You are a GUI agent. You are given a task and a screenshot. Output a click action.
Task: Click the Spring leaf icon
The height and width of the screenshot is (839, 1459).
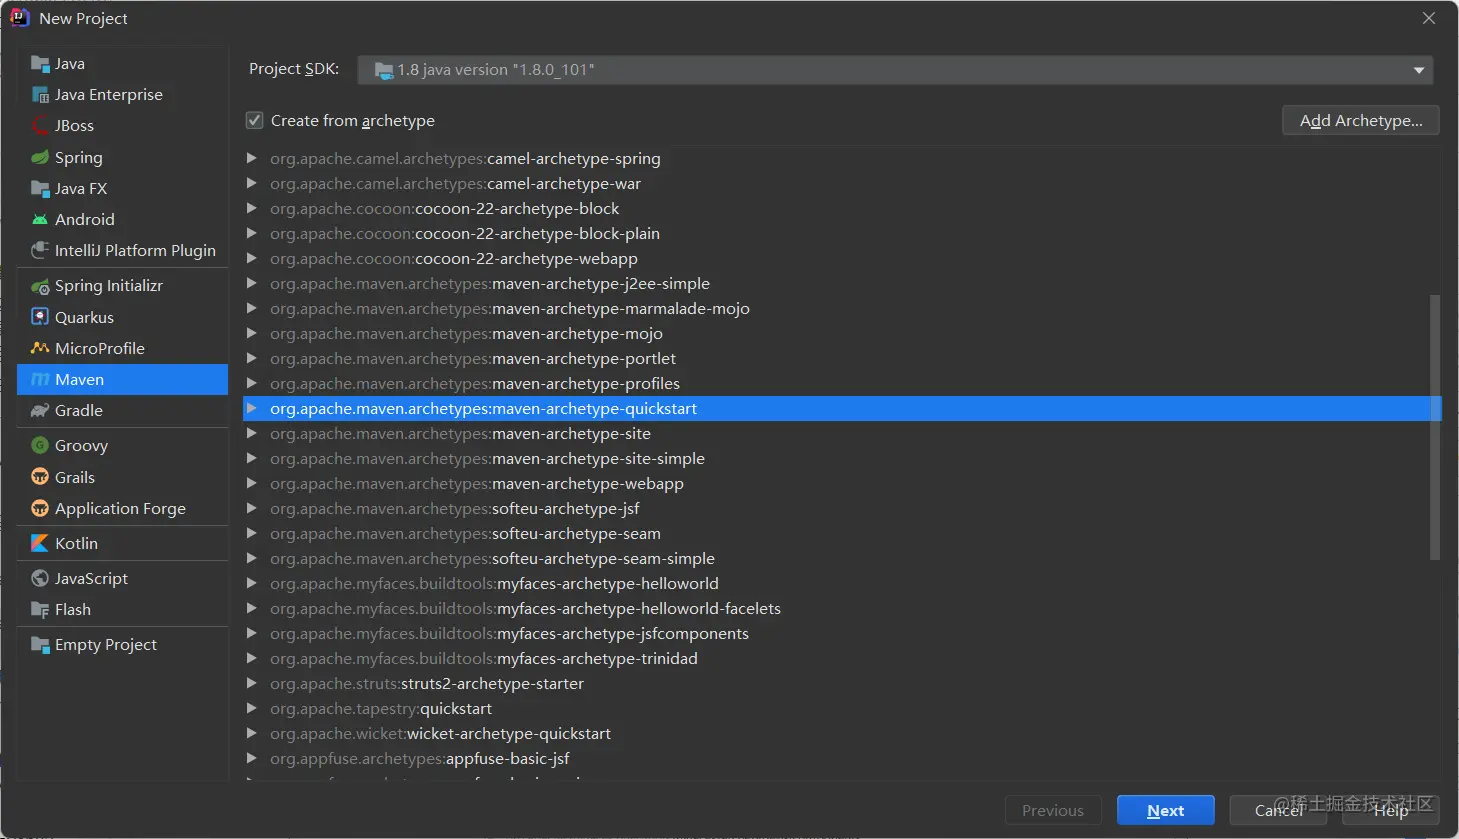(40, 158)
